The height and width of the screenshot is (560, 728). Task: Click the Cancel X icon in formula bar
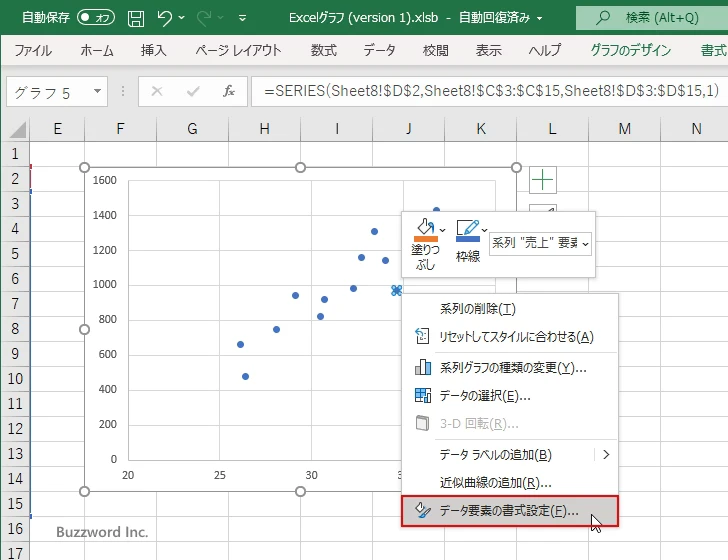(157, 91)
